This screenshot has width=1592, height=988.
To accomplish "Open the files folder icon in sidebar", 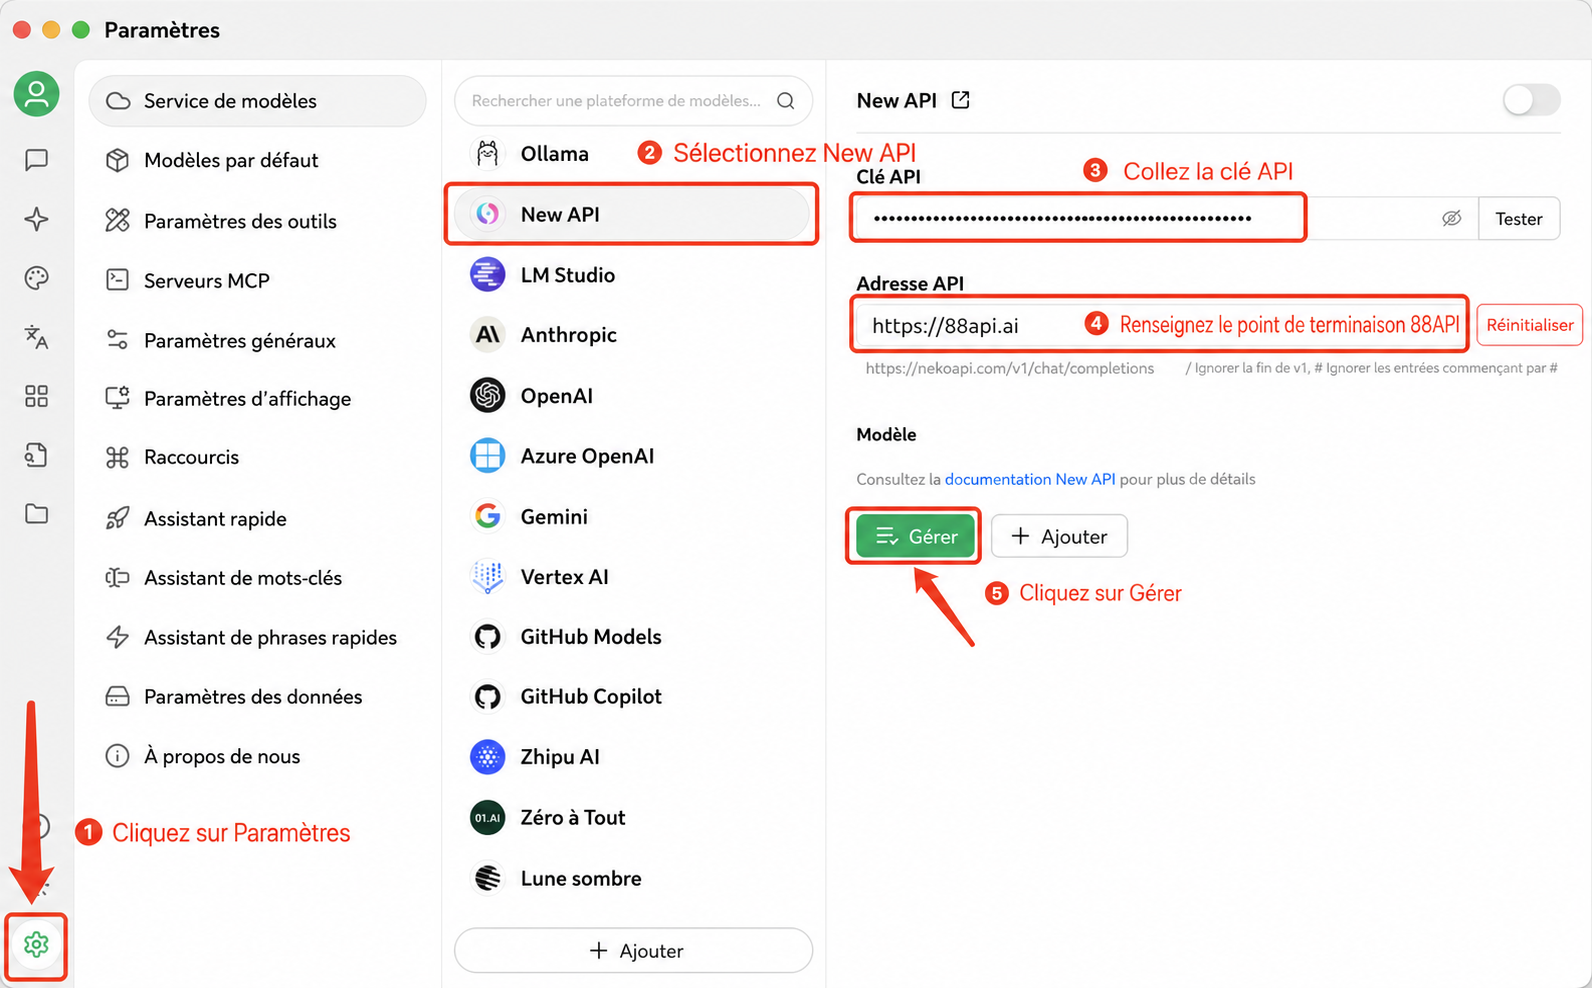I will coord(36,514).
